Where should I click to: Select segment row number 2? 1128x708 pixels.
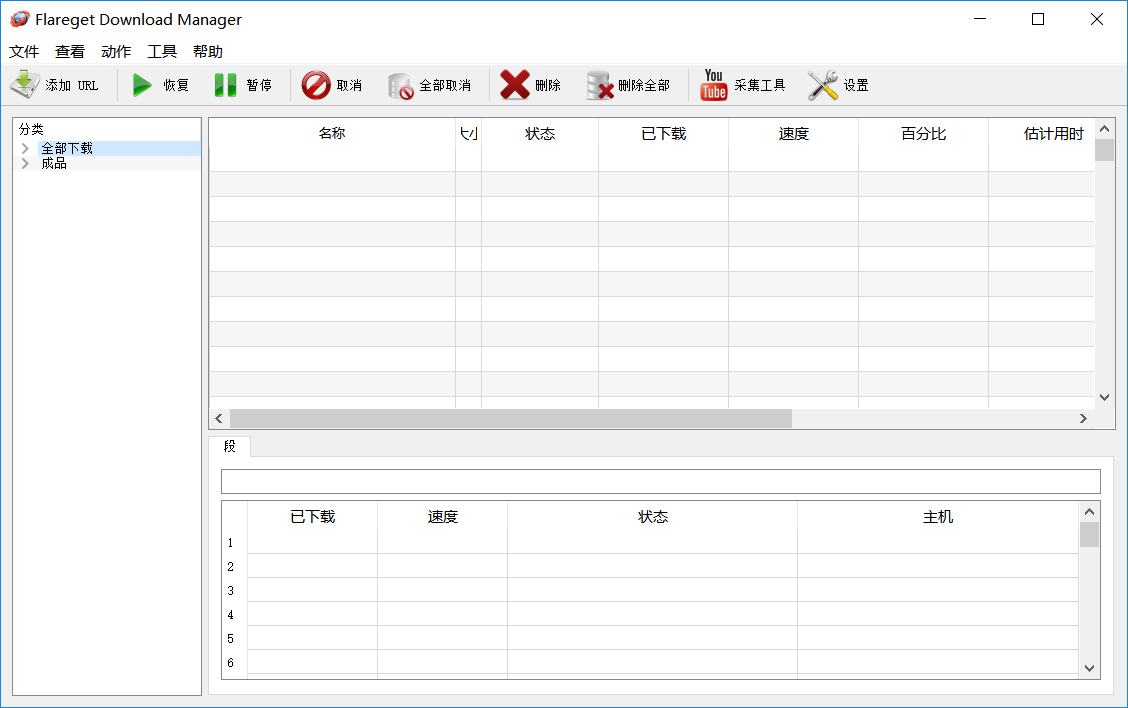[230, 567]
